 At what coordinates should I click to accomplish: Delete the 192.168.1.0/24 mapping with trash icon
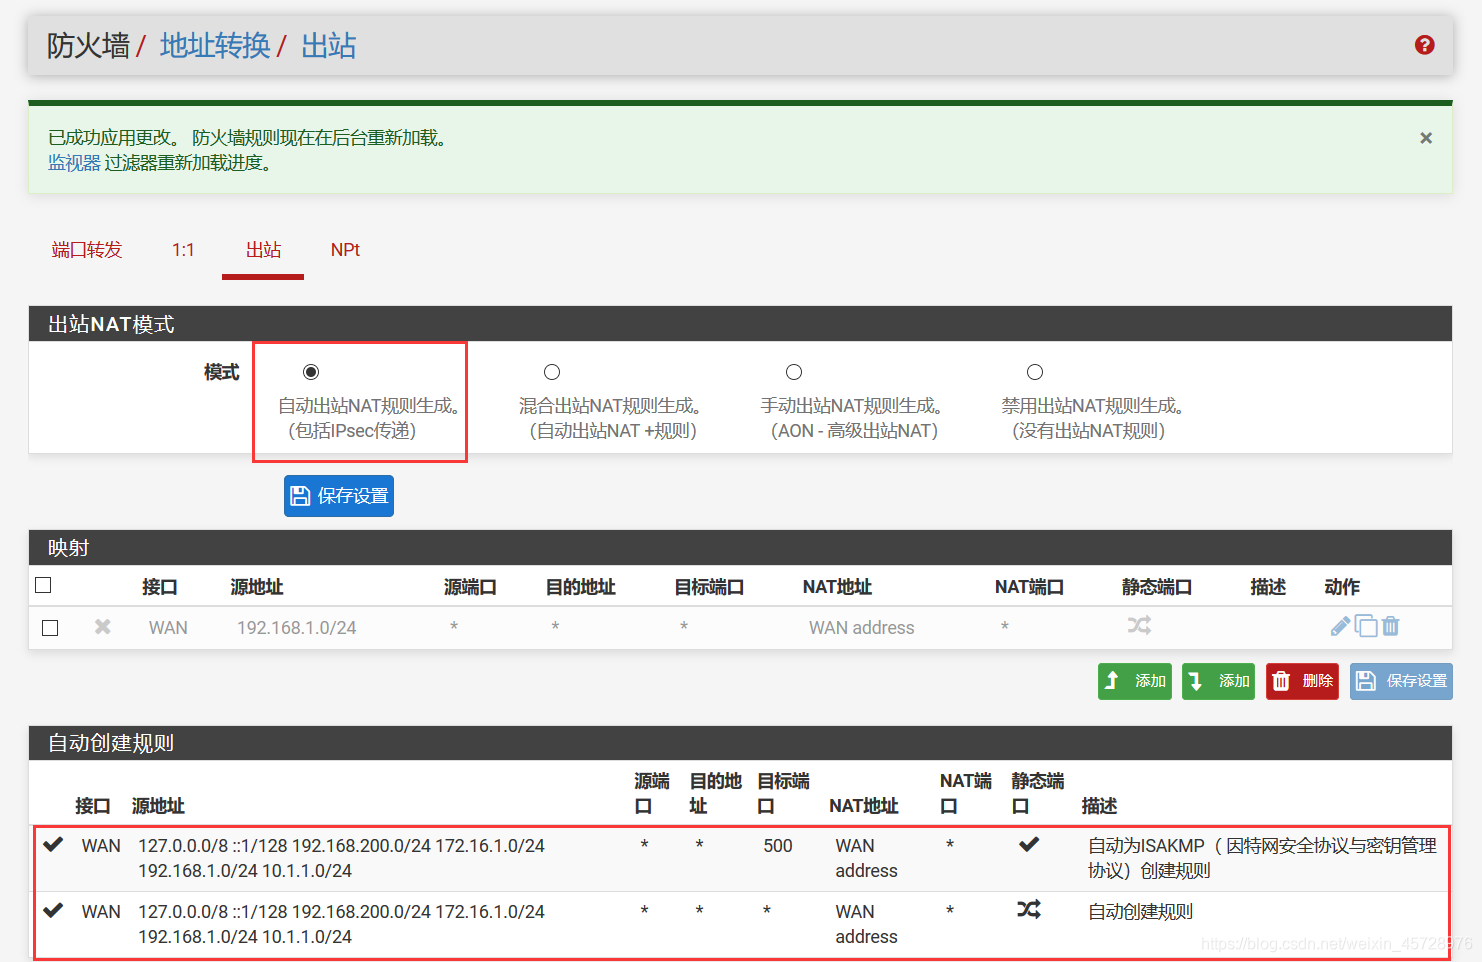[1391, 626]
